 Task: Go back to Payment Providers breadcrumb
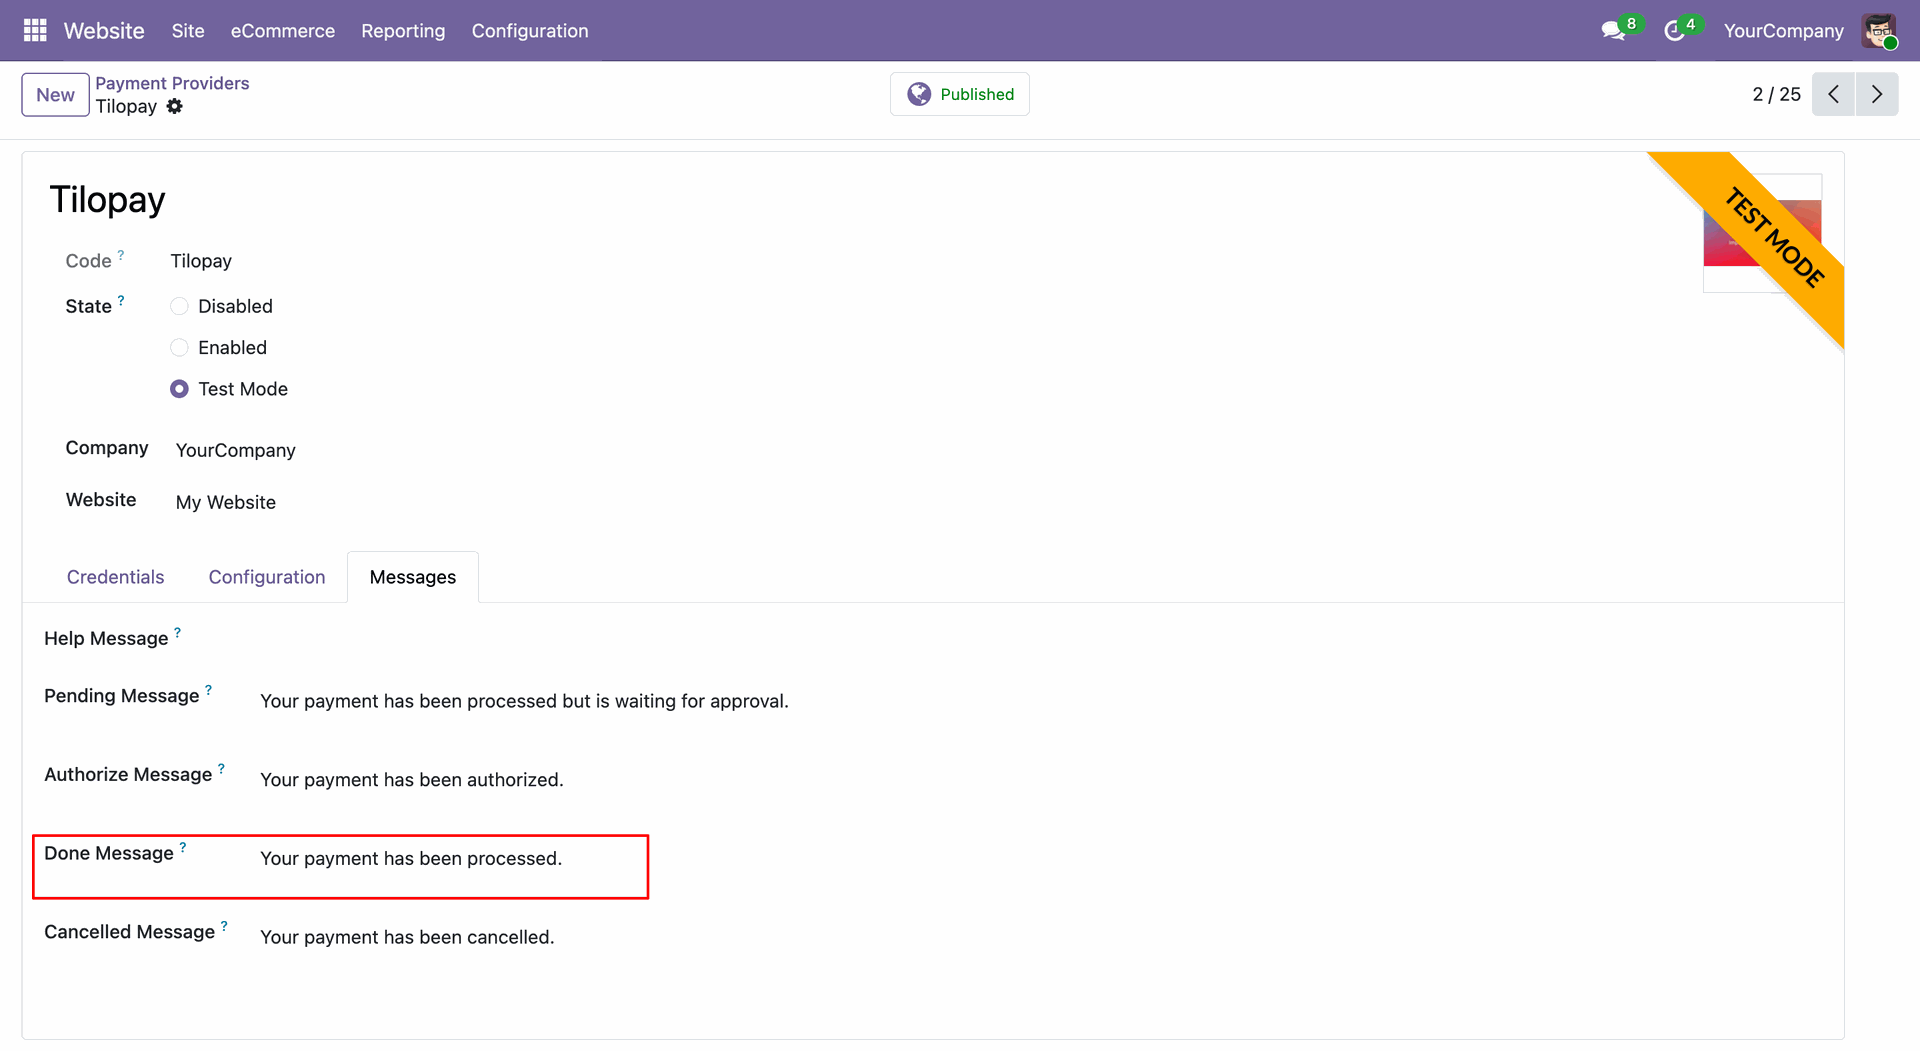point(172,83)
